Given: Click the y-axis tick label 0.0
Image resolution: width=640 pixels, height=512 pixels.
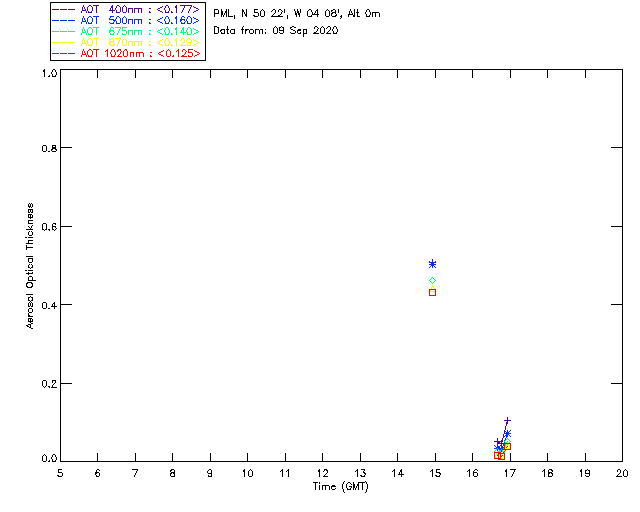Looking at the screenshot, I should (x=49, y=459).
